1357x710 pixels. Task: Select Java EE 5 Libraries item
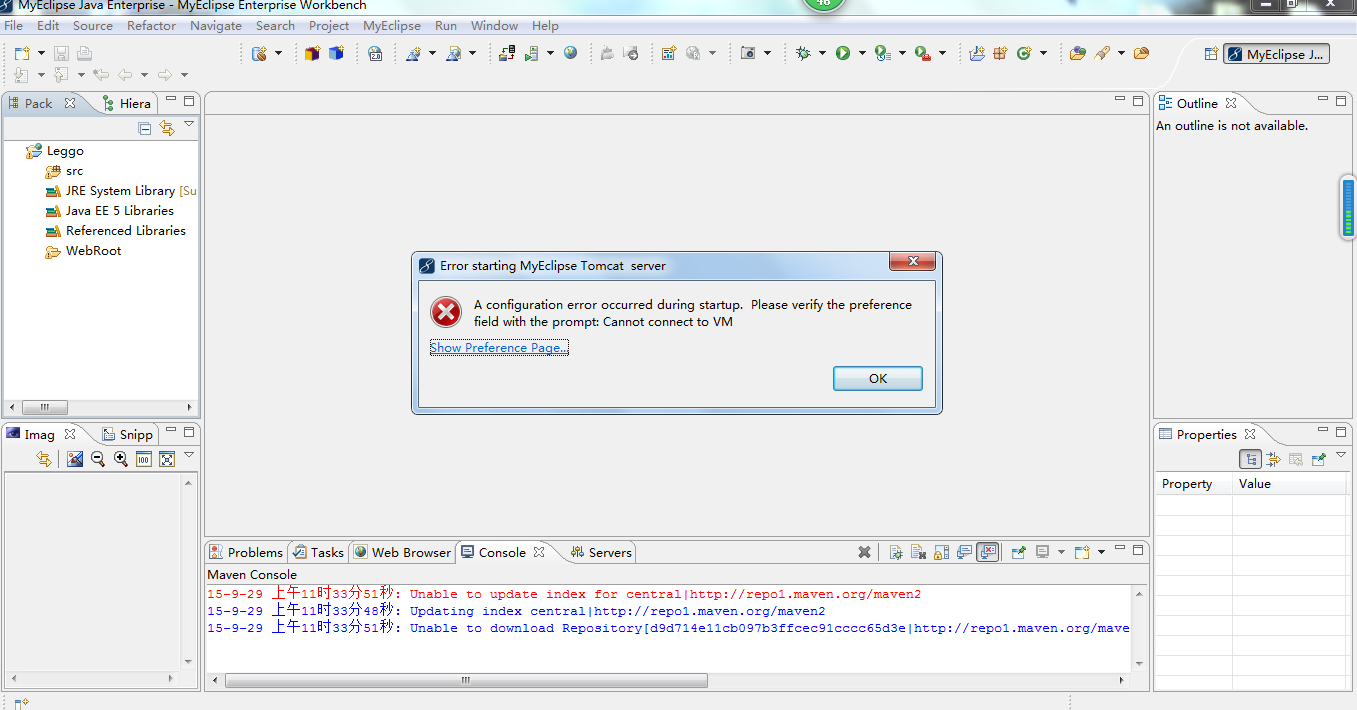(110, 211)
